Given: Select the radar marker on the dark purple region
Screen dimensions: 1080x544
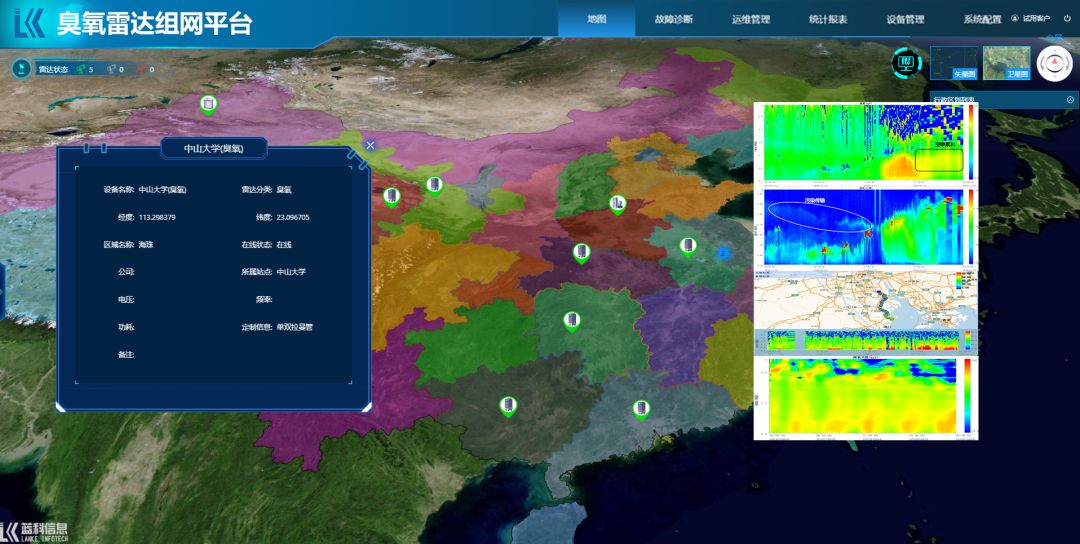Looking at the screenshot, I should 582,252.
